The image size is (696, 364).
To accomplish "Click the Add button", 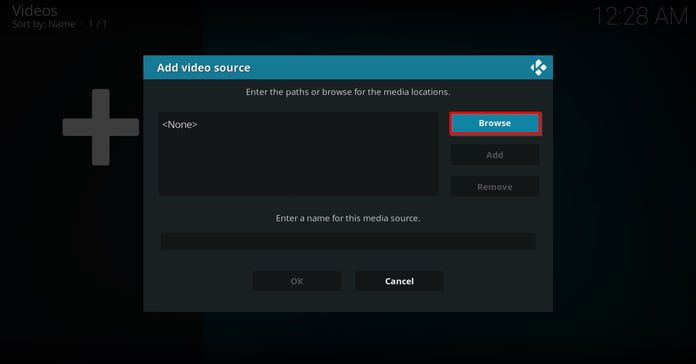I will pos(495,155).
